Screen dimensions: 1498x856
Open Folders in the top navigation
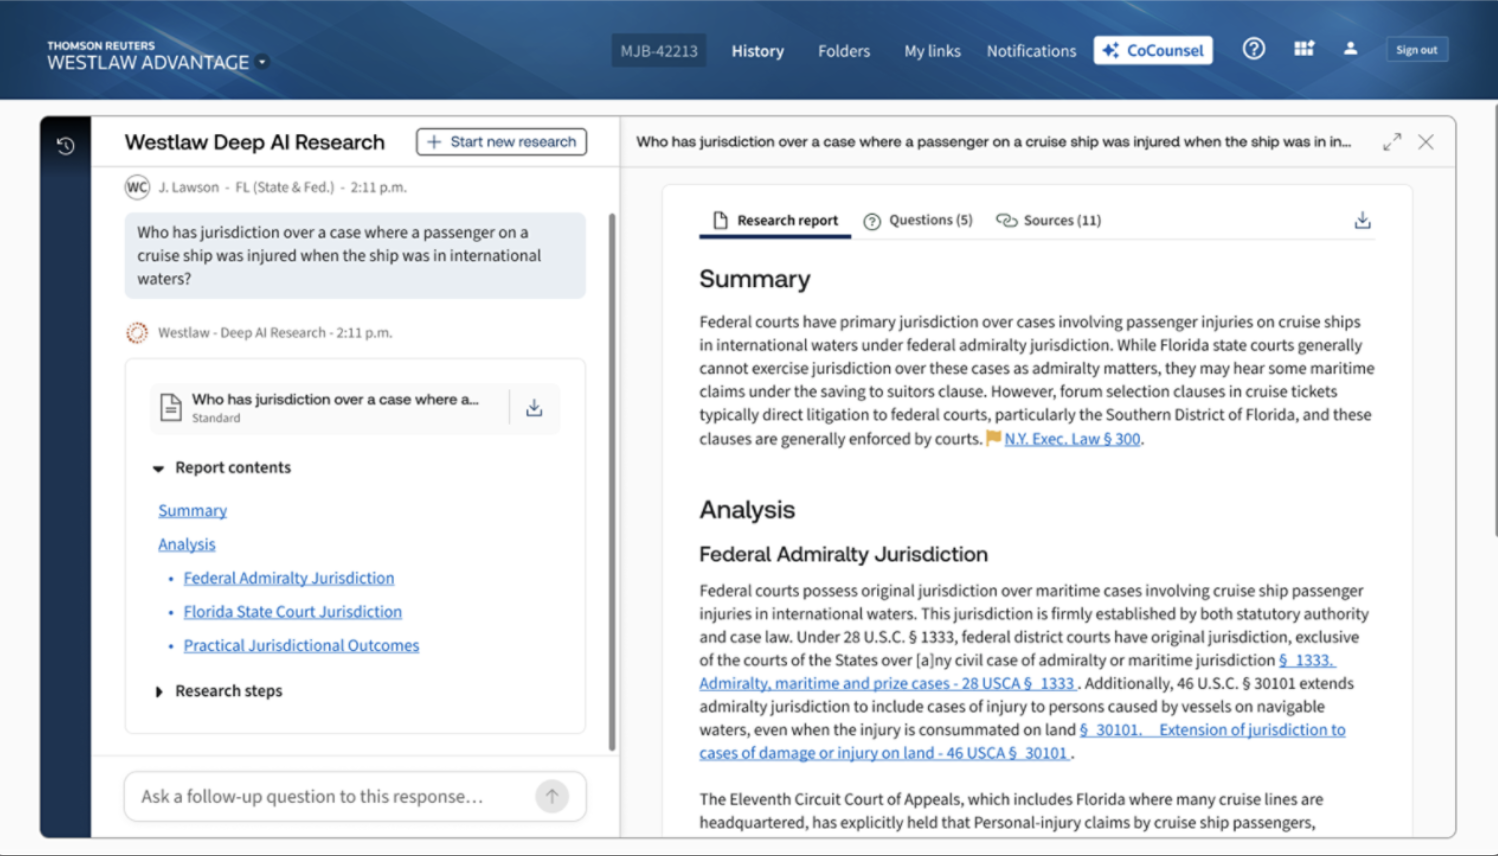tap(844, 51)
